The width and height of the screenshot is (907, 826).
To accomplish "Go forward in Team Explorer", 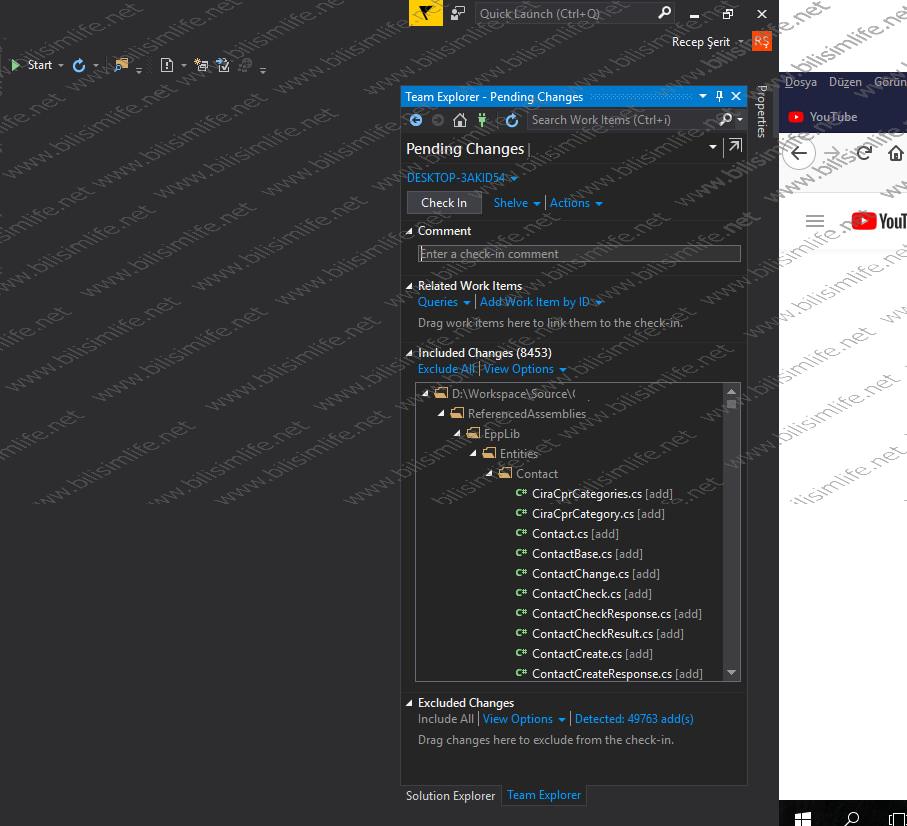I will tap(438, 120).
